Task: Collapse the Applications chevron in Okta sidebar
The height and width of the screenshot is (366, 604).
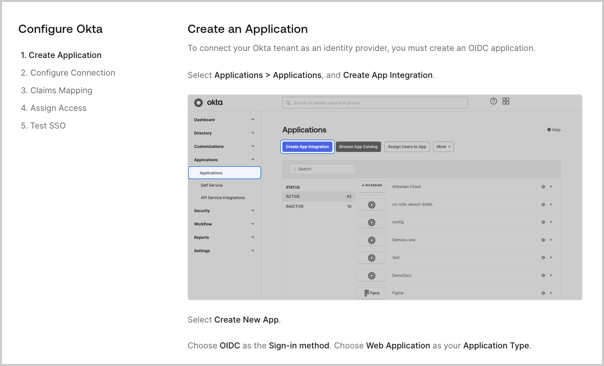Action: coord(253,159)
